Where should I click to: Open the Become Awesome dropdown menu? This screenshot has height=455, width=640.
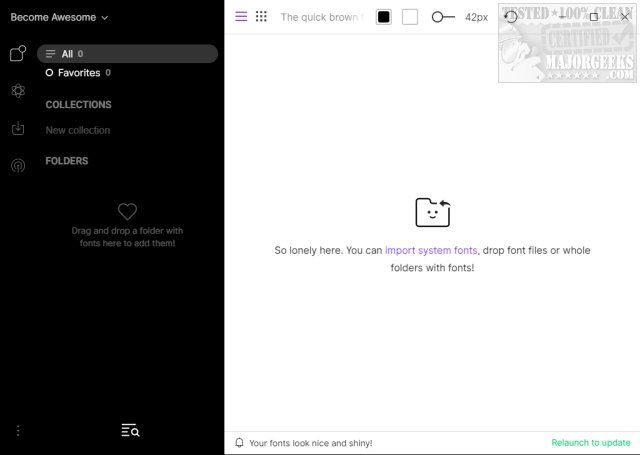tap(59, 17)
